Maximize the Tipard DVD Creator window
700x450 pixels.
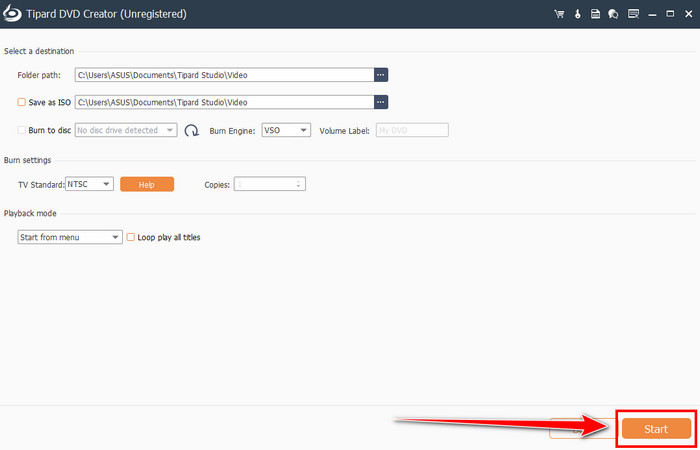(x=670, y=14)
